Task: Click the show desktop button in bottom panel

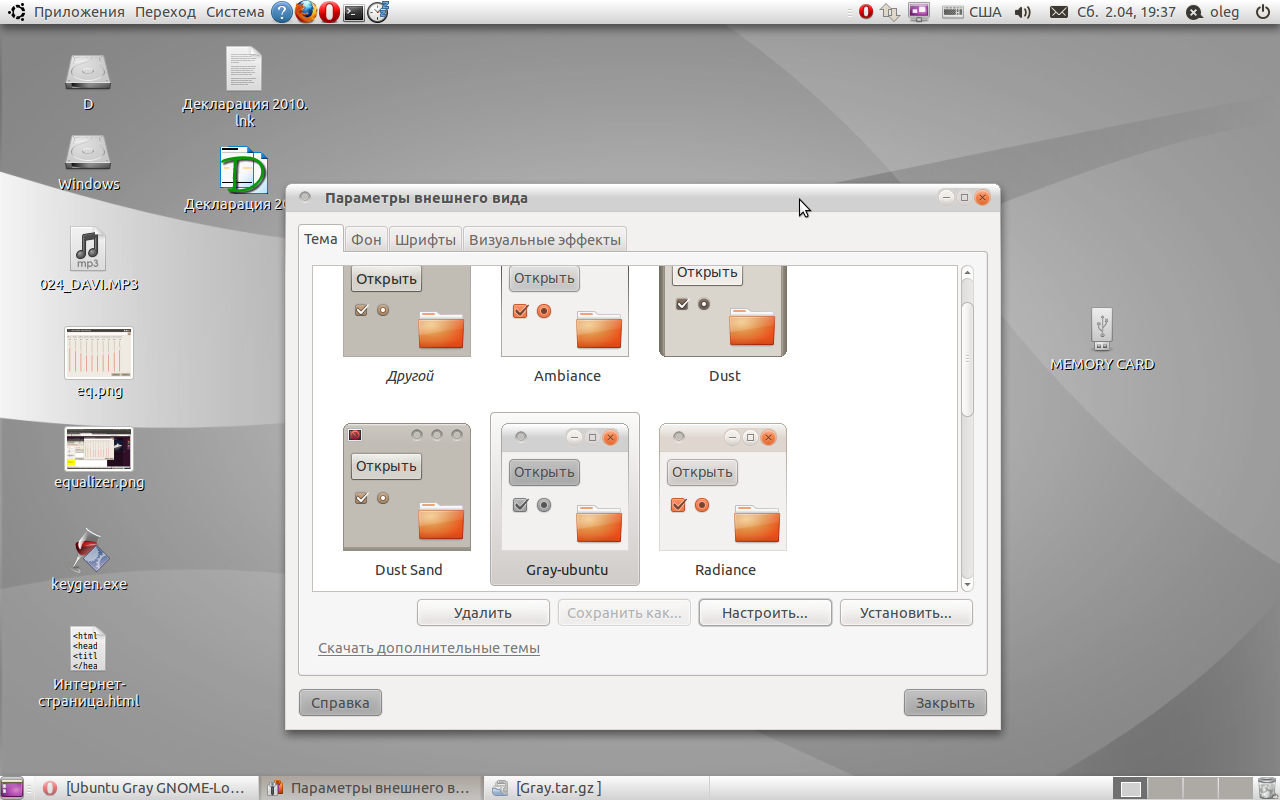Action: [12, 788]
